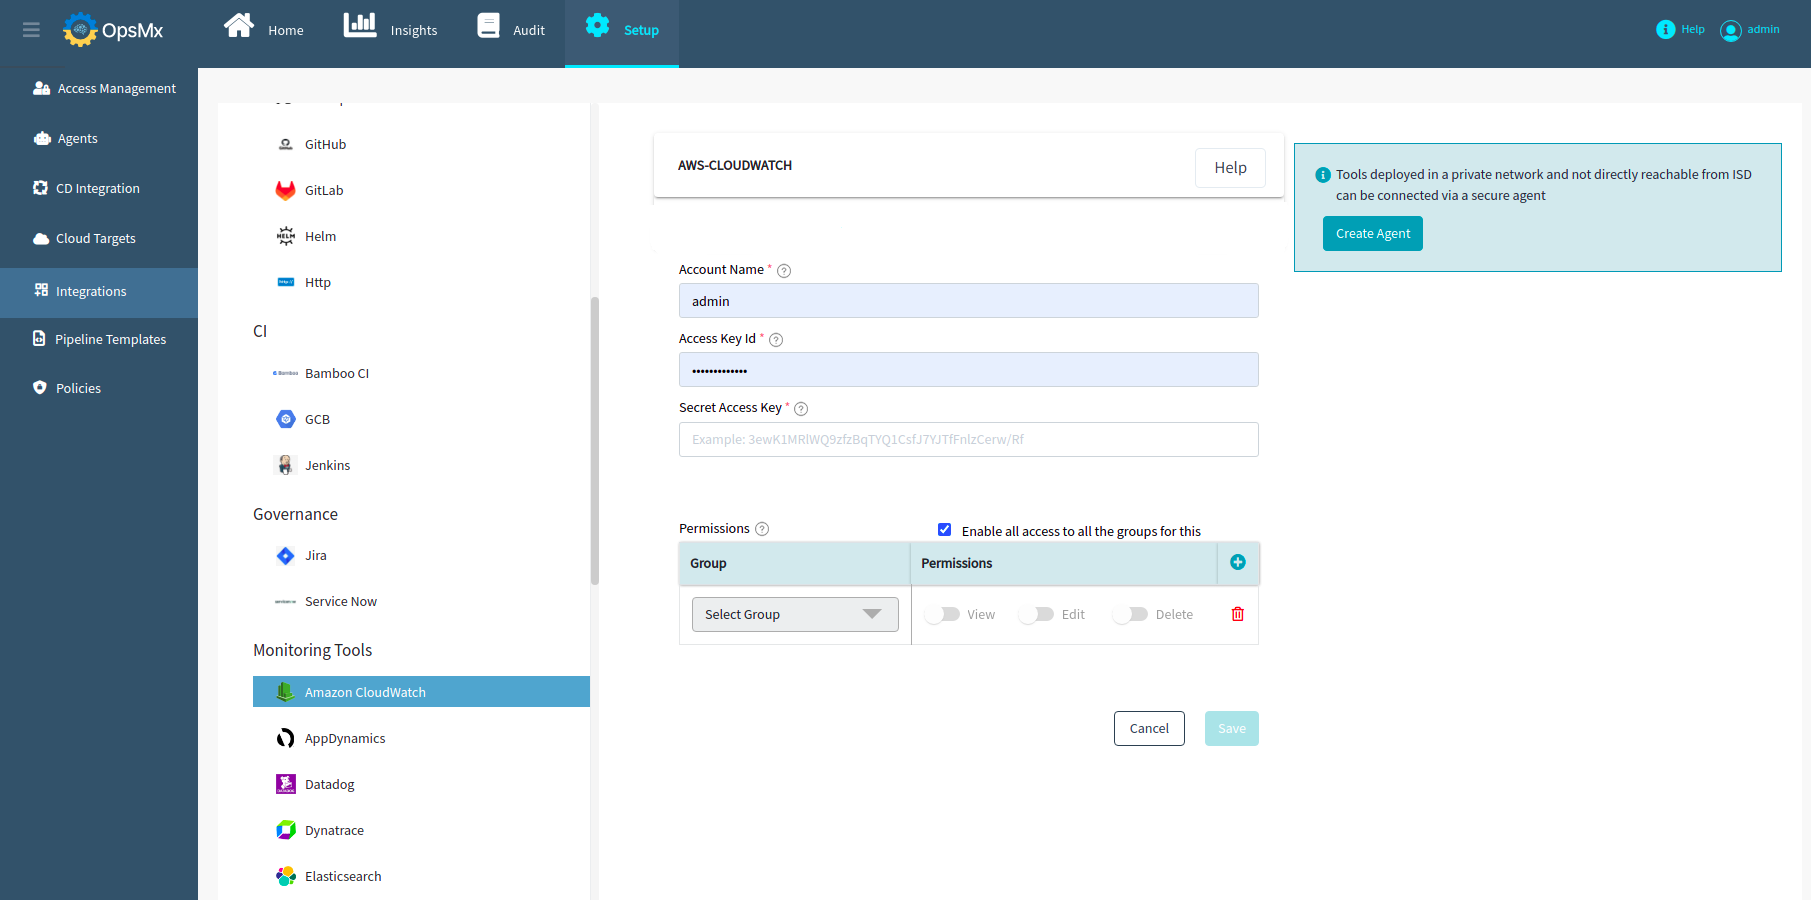This screenshot has height=900, width=1811.
Task: Toggle the Edit permission switch
Action: (1037, 614)
